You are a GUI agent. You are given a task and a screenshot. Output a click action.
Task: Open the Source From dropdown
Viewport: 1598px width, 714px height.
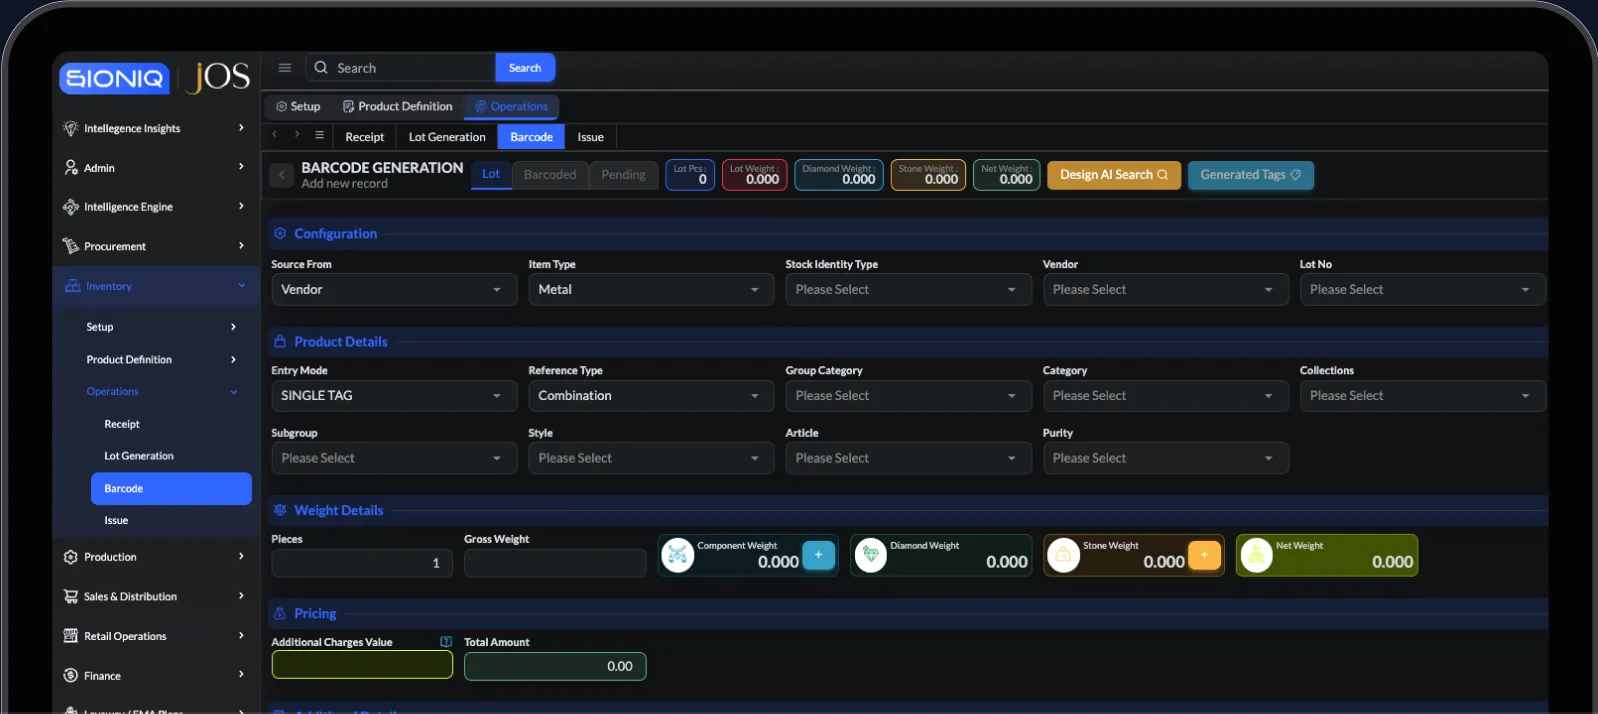click(394, 289)
